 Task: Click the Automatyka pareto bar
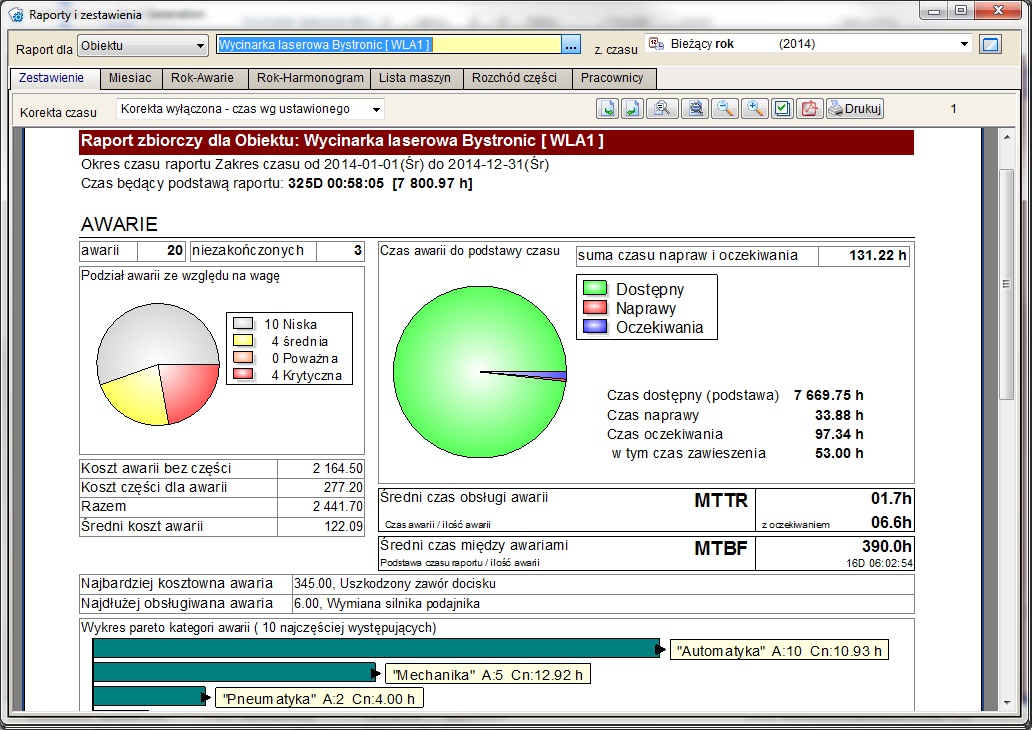375,648
